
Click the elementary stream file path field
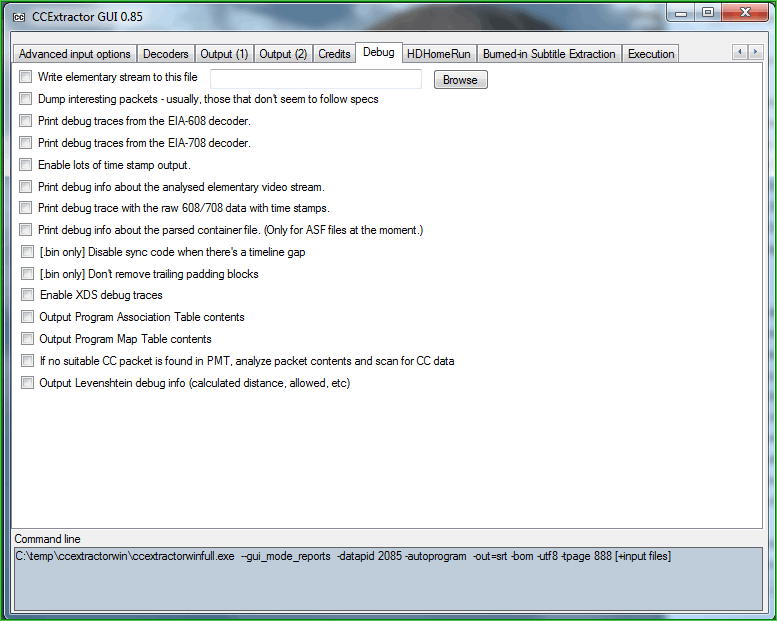tap(315, 79)
